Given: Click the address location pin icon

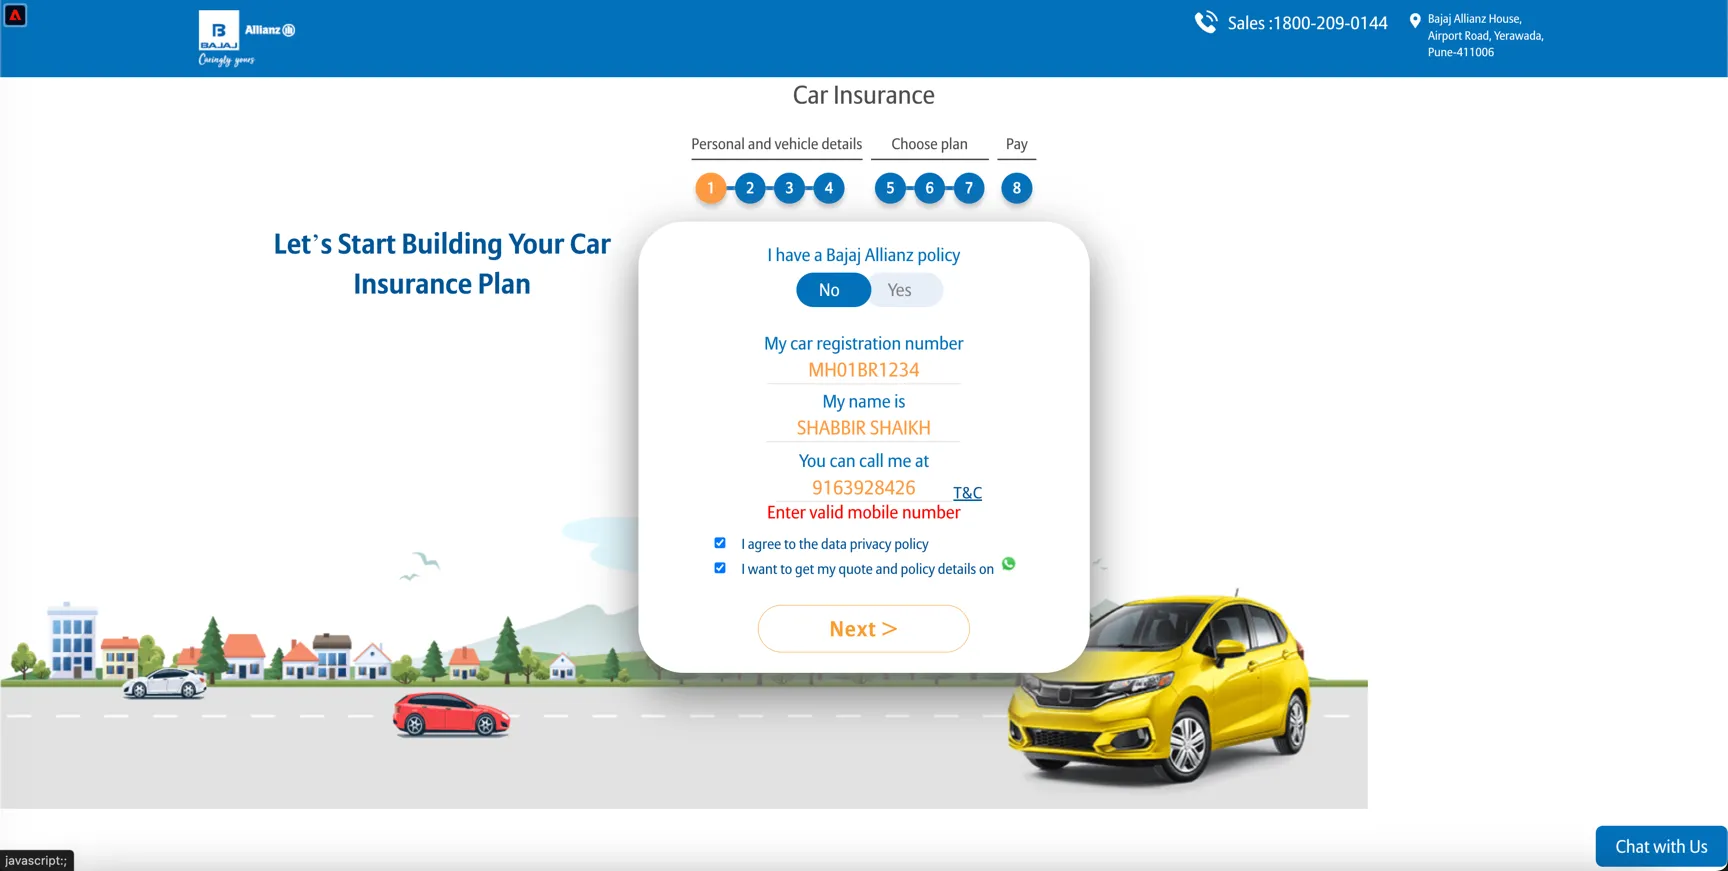Looking at the screenshot, I should tap(1415, 20).
